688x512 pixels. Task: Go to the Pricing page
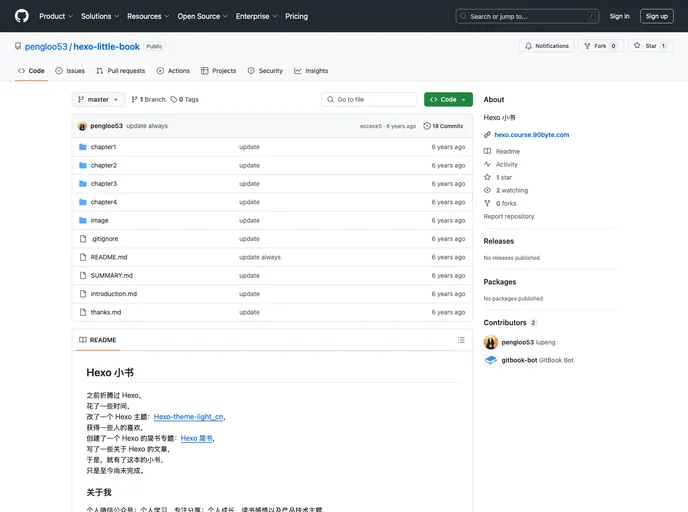coord(297,16)
